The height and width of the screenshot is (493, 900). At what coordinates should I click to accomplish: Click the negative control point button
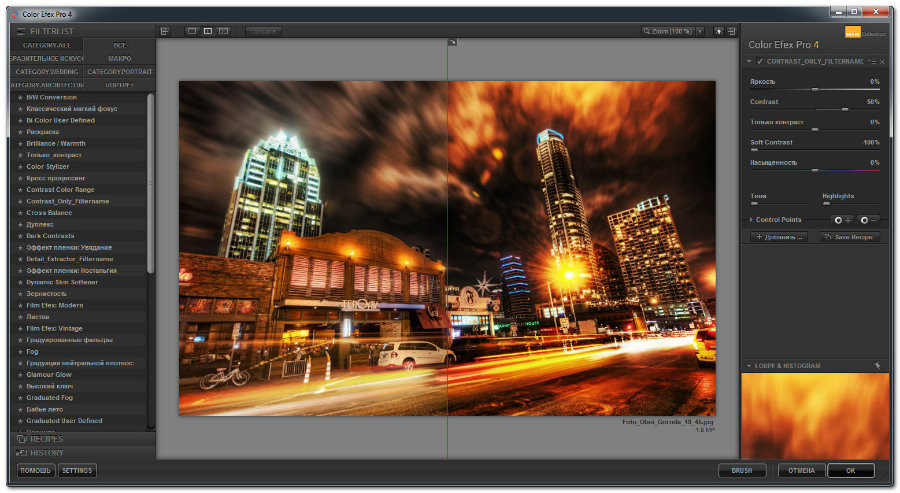point(869,219)
